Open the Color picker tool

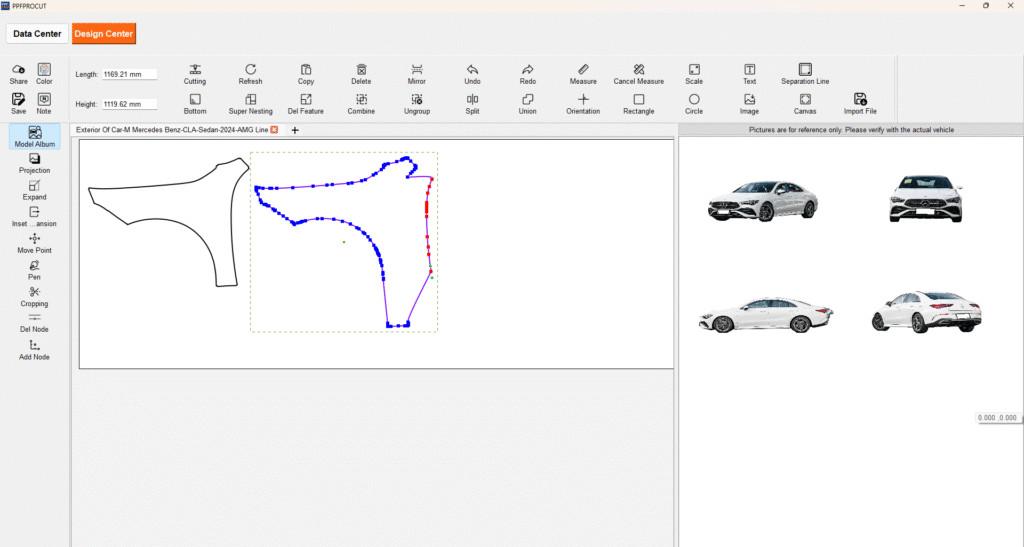click(44, 69)
